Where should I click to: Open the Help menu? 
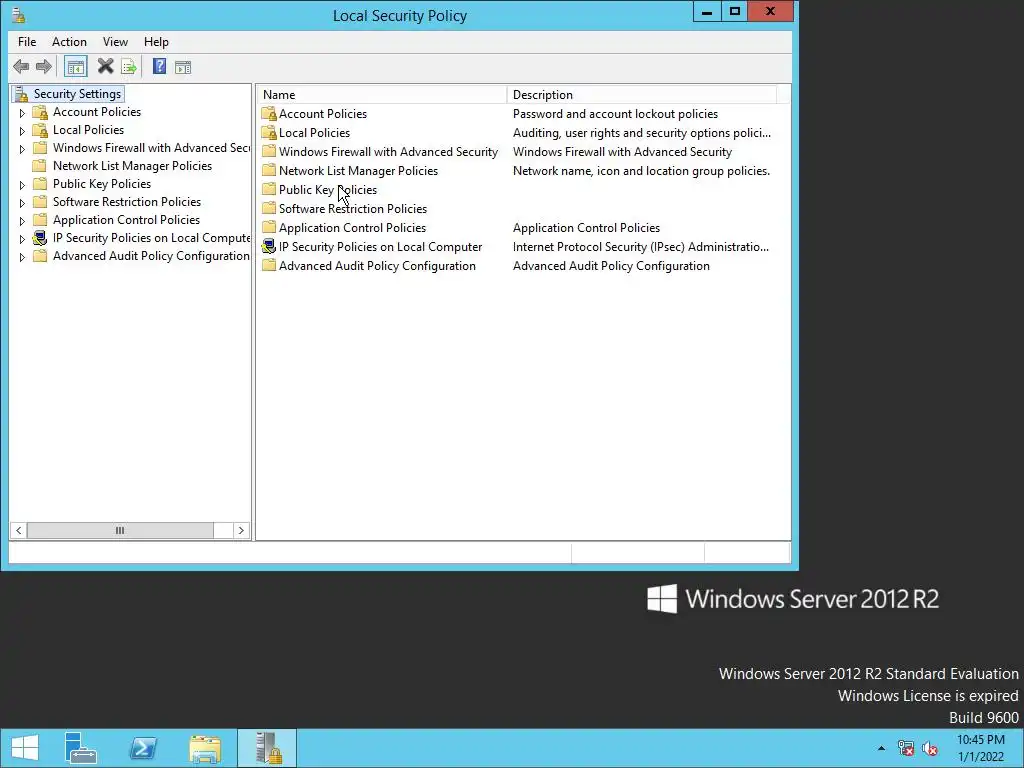(156, 42)
